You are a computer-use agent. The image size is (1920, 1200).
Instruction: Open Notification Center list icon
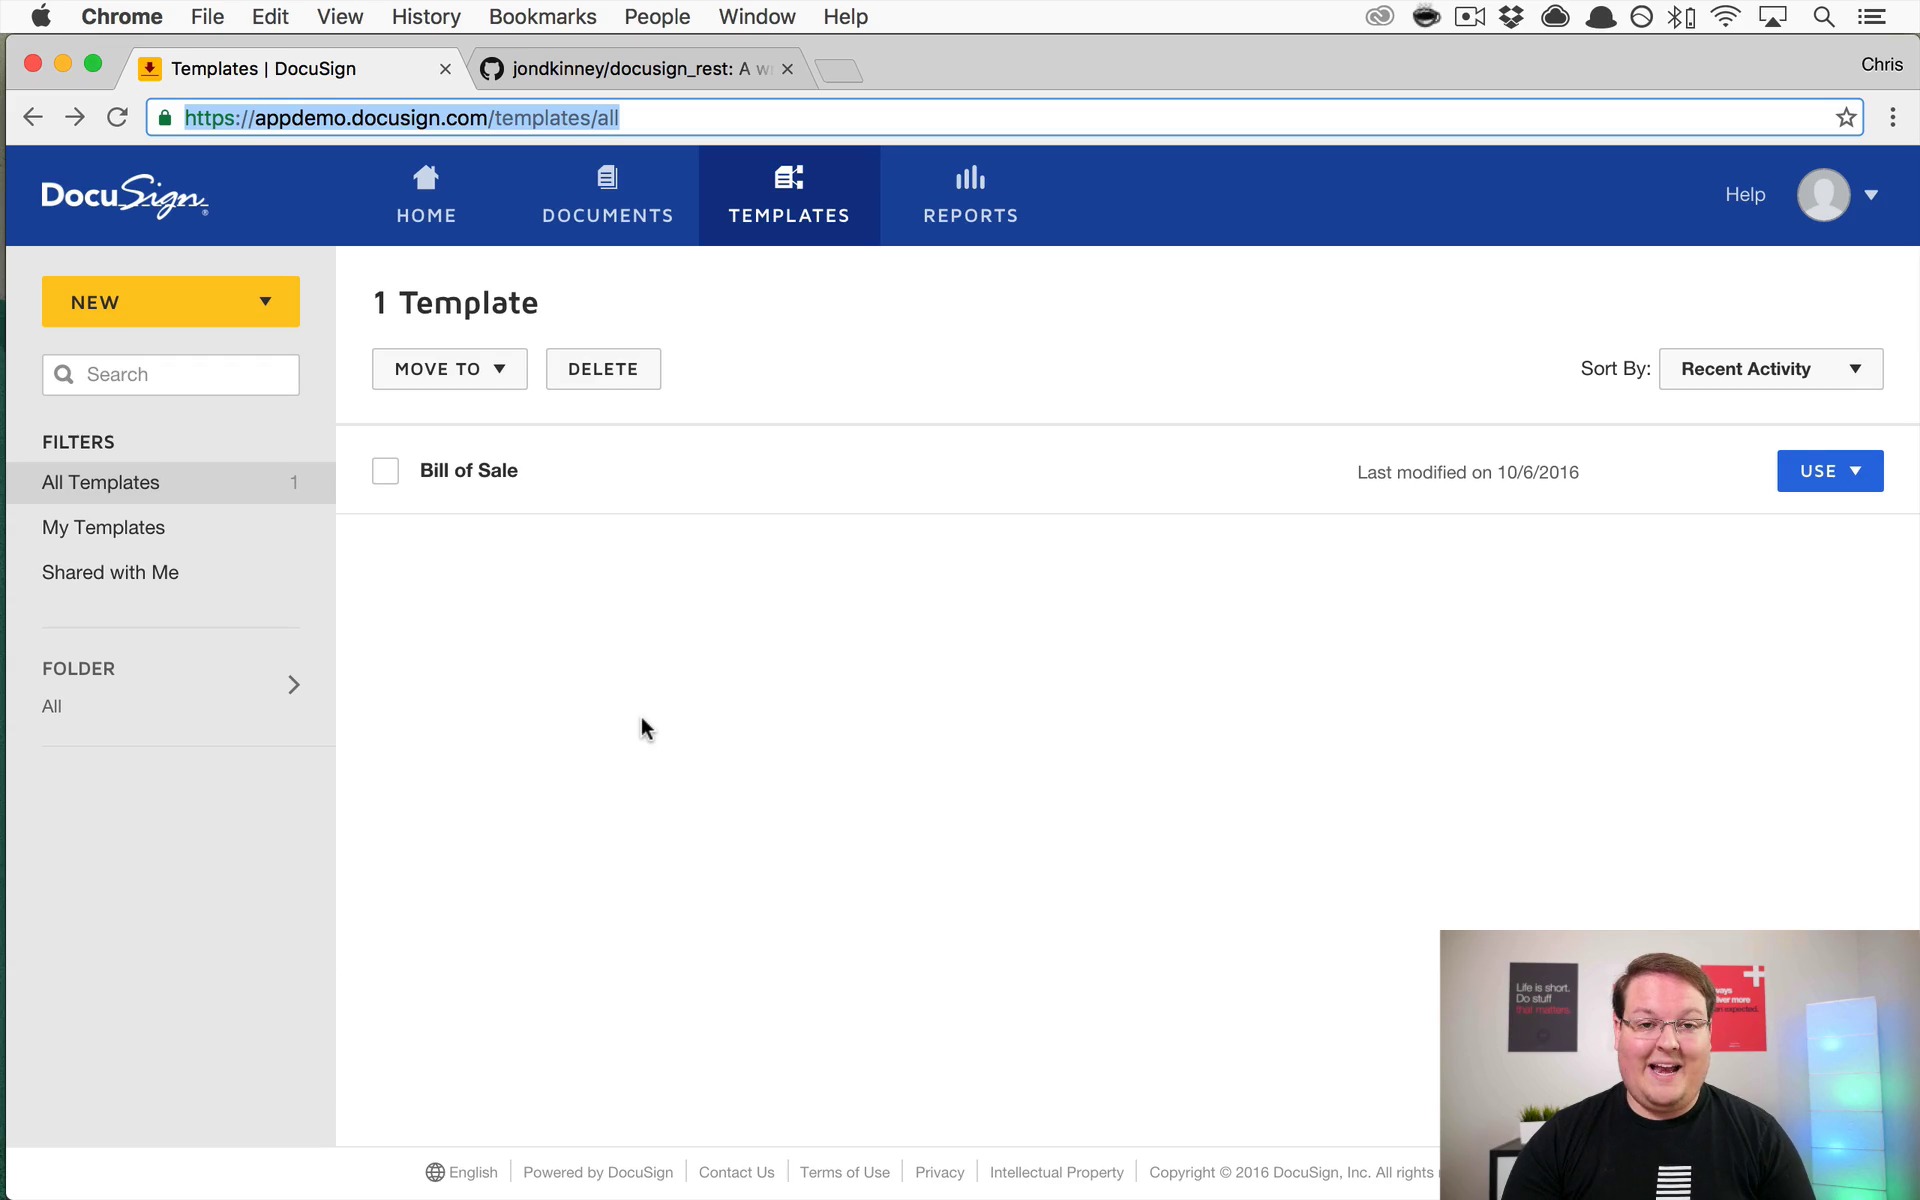coord(1872,16)
